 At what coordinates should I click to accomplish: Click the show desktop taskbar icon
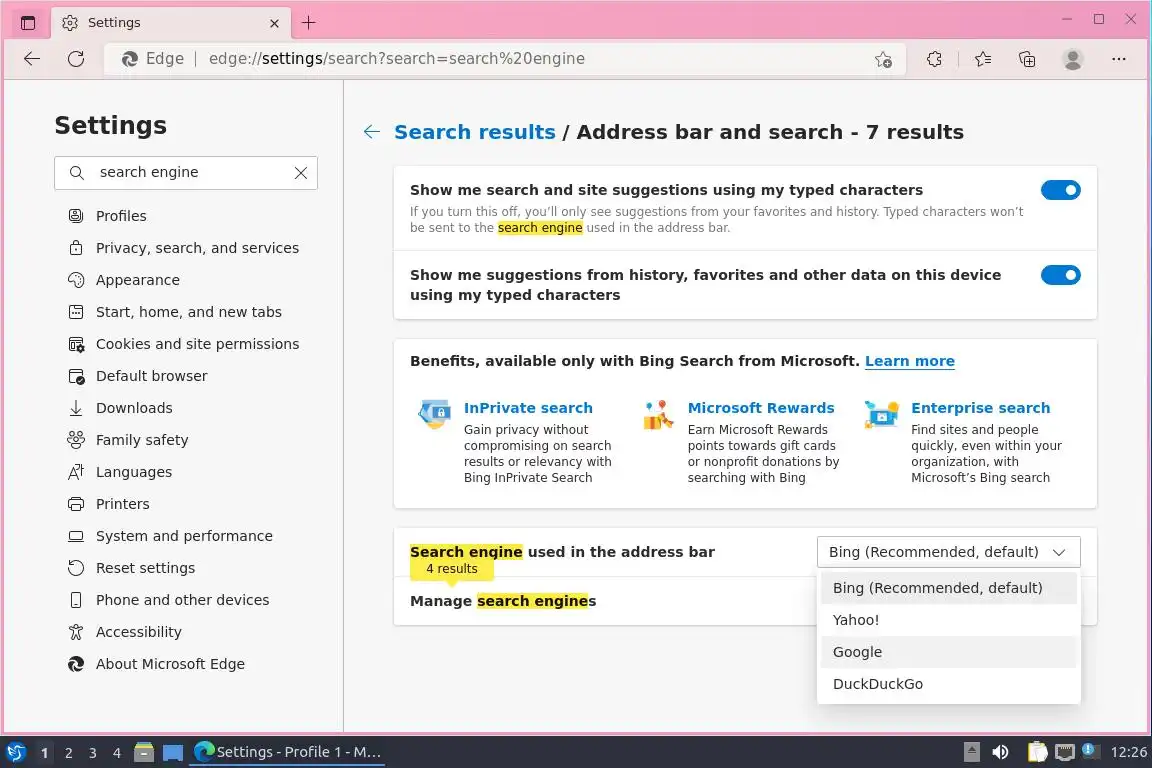point(173,753)
